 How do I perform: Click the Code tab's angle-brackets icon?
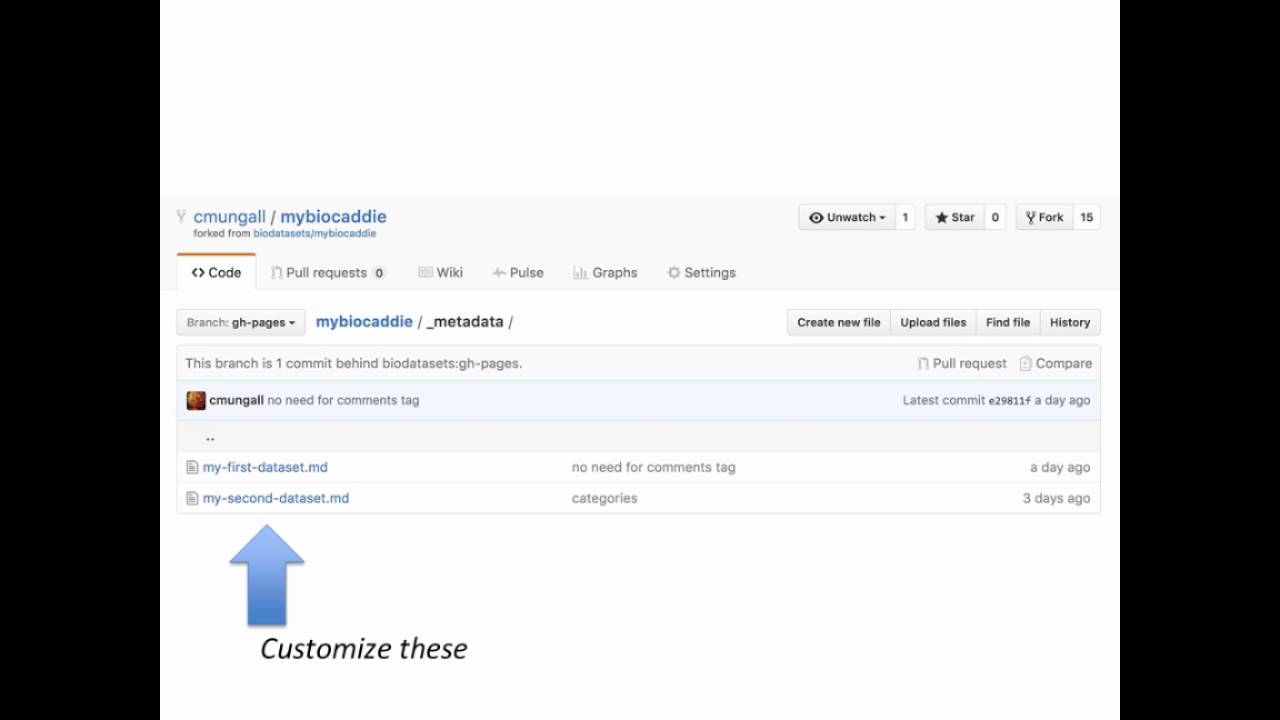[198, 272]
